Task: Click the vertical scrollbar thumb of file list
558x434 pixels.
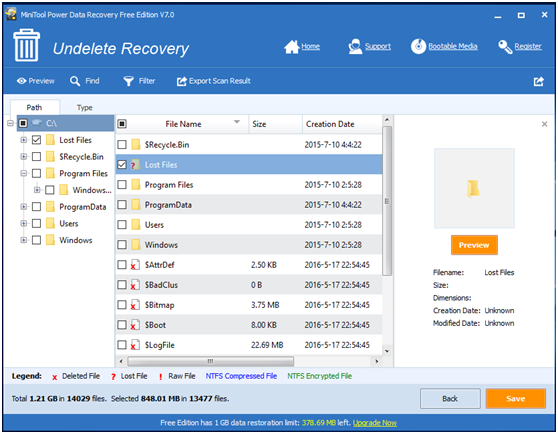Action: click(387, 201)
